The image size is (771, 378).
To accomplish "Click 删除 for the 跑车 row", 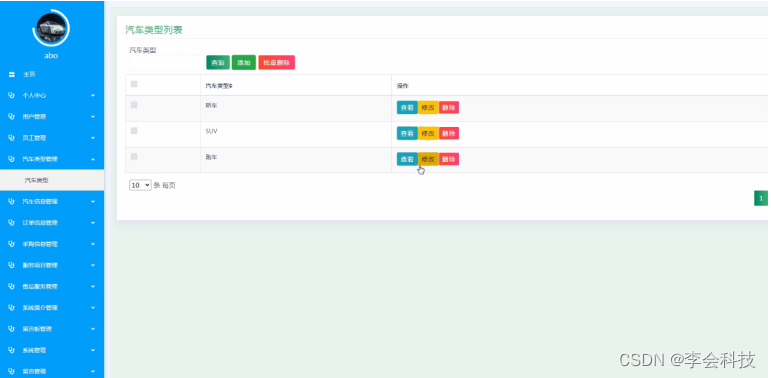I will (448, 159).
